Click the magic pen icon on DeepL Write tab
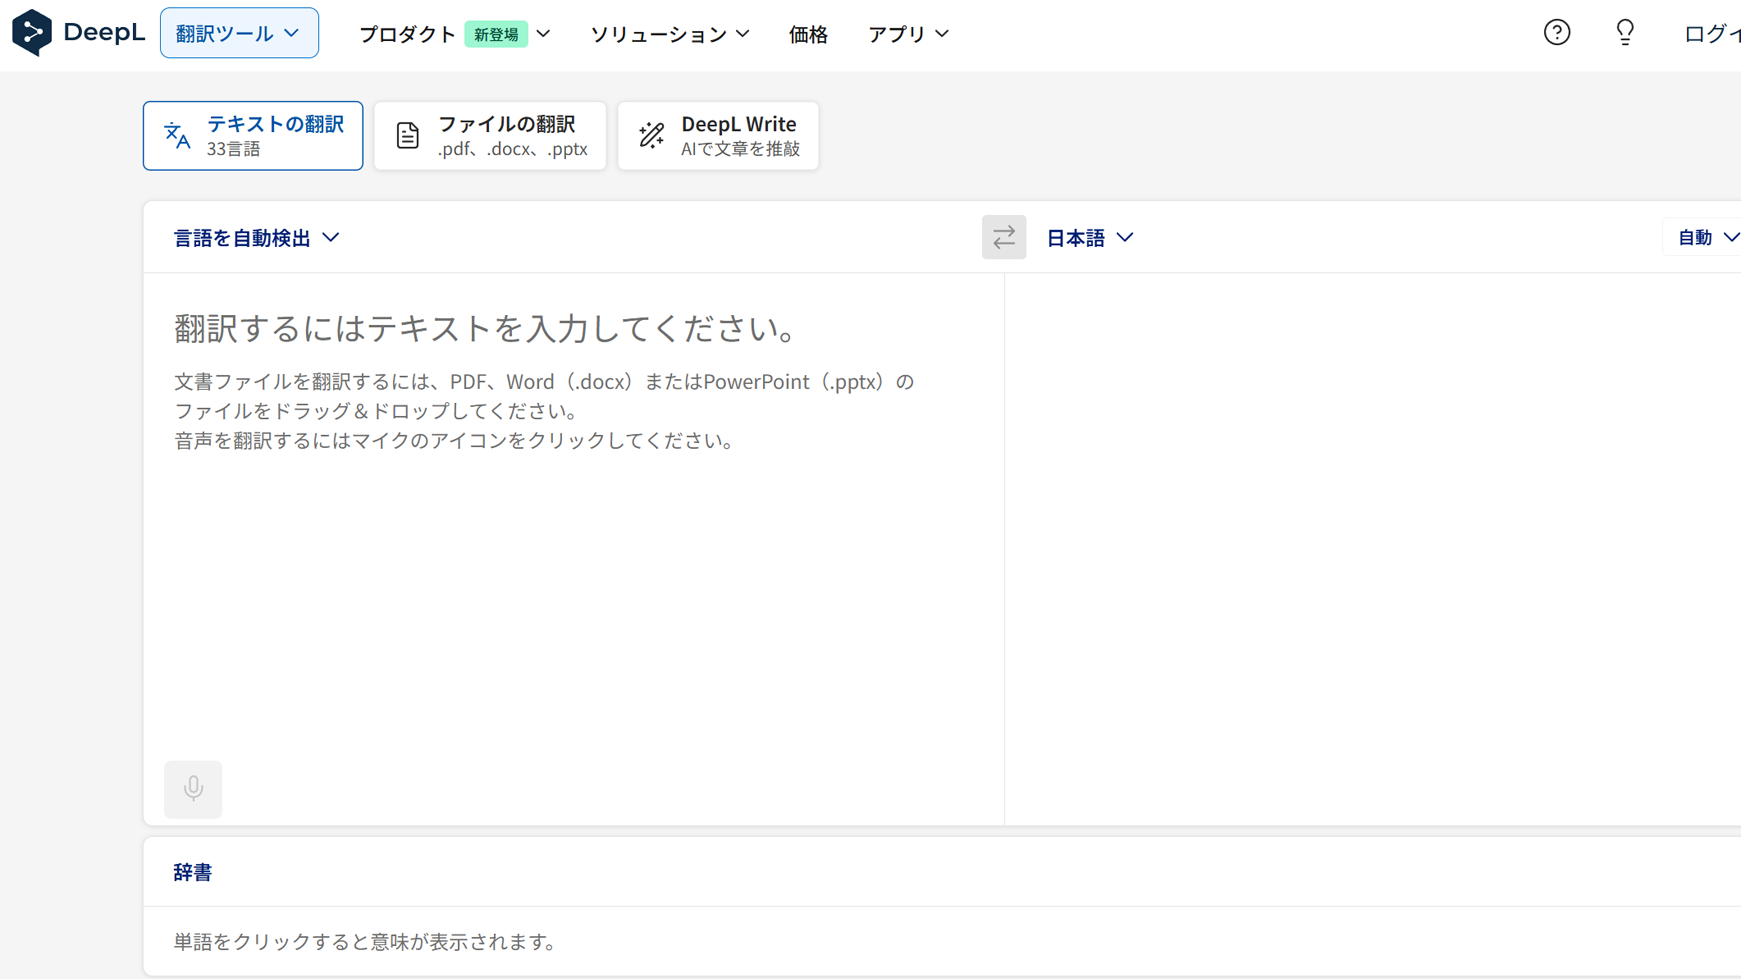Image resolution: width=1741 pixels, height=979 pixels. click(x=651, y=134)
